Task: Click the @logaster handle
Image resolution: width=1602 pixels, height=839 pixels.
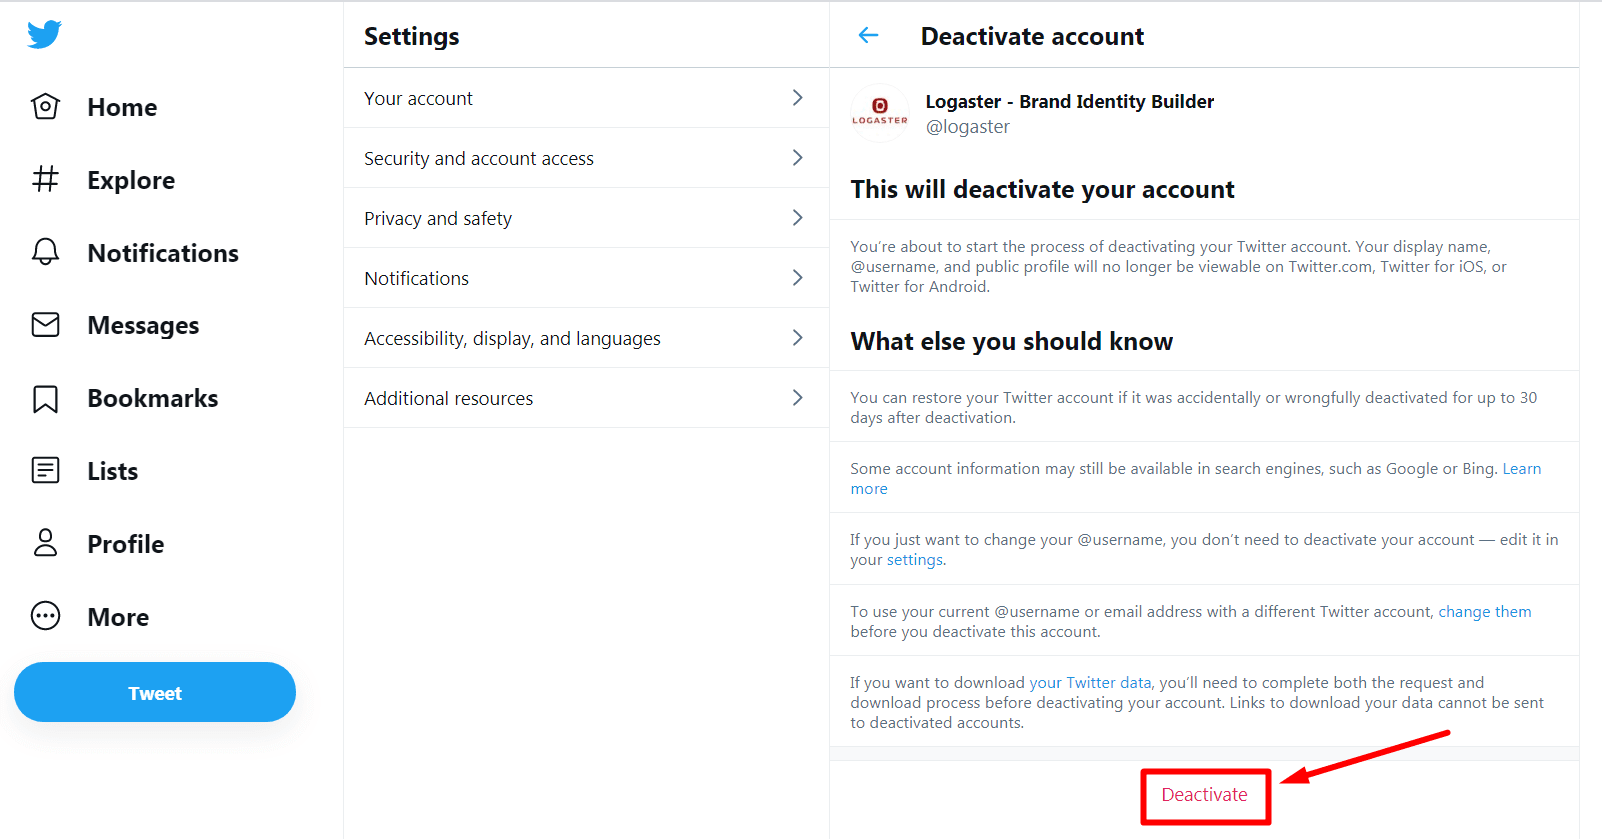Action: [x=968, y=127]
